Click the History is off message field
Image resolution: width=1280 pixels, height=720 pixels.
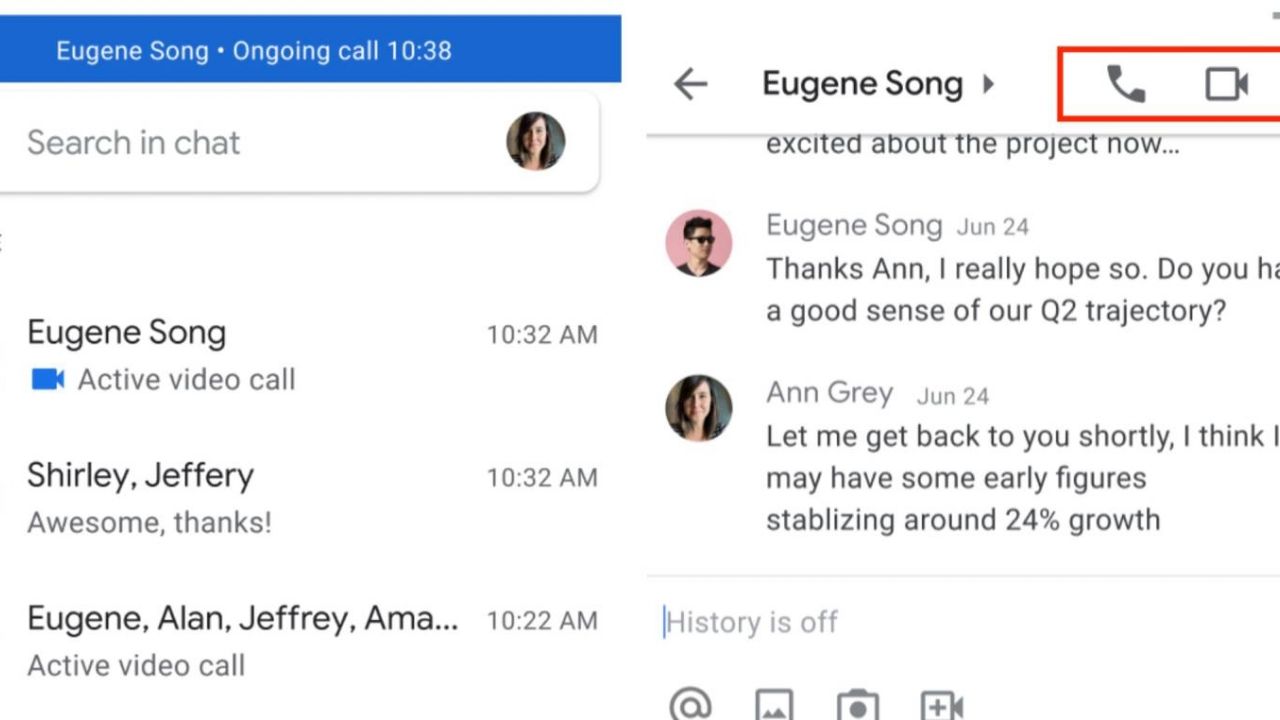(960, 622)
